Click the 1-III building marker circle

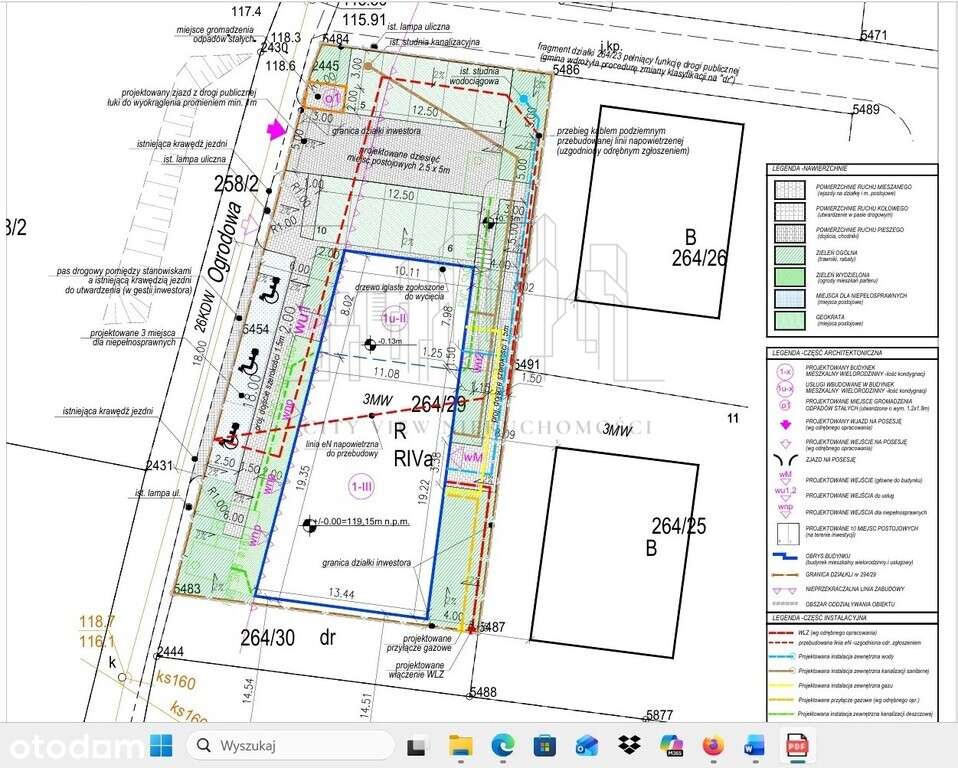361,487
